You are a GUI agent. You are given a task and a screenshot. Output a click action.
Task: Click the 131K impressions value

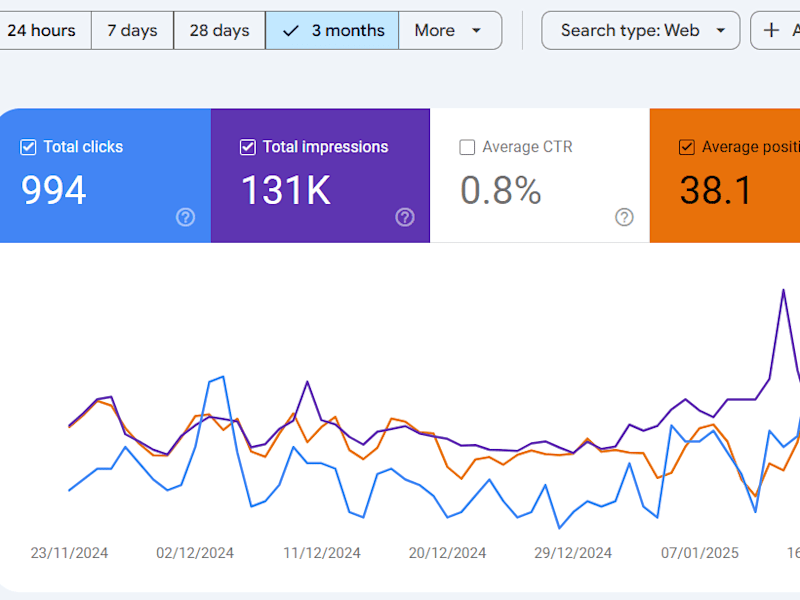point(286,190)
